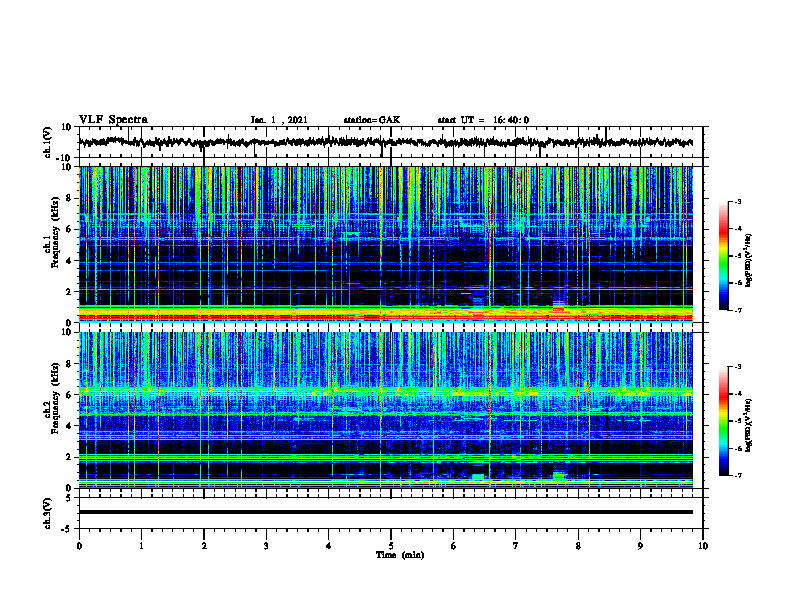Click the "1" tick on the time axis
The width and height of the screenshot is (792, 612).
click(x=141, y=546)
